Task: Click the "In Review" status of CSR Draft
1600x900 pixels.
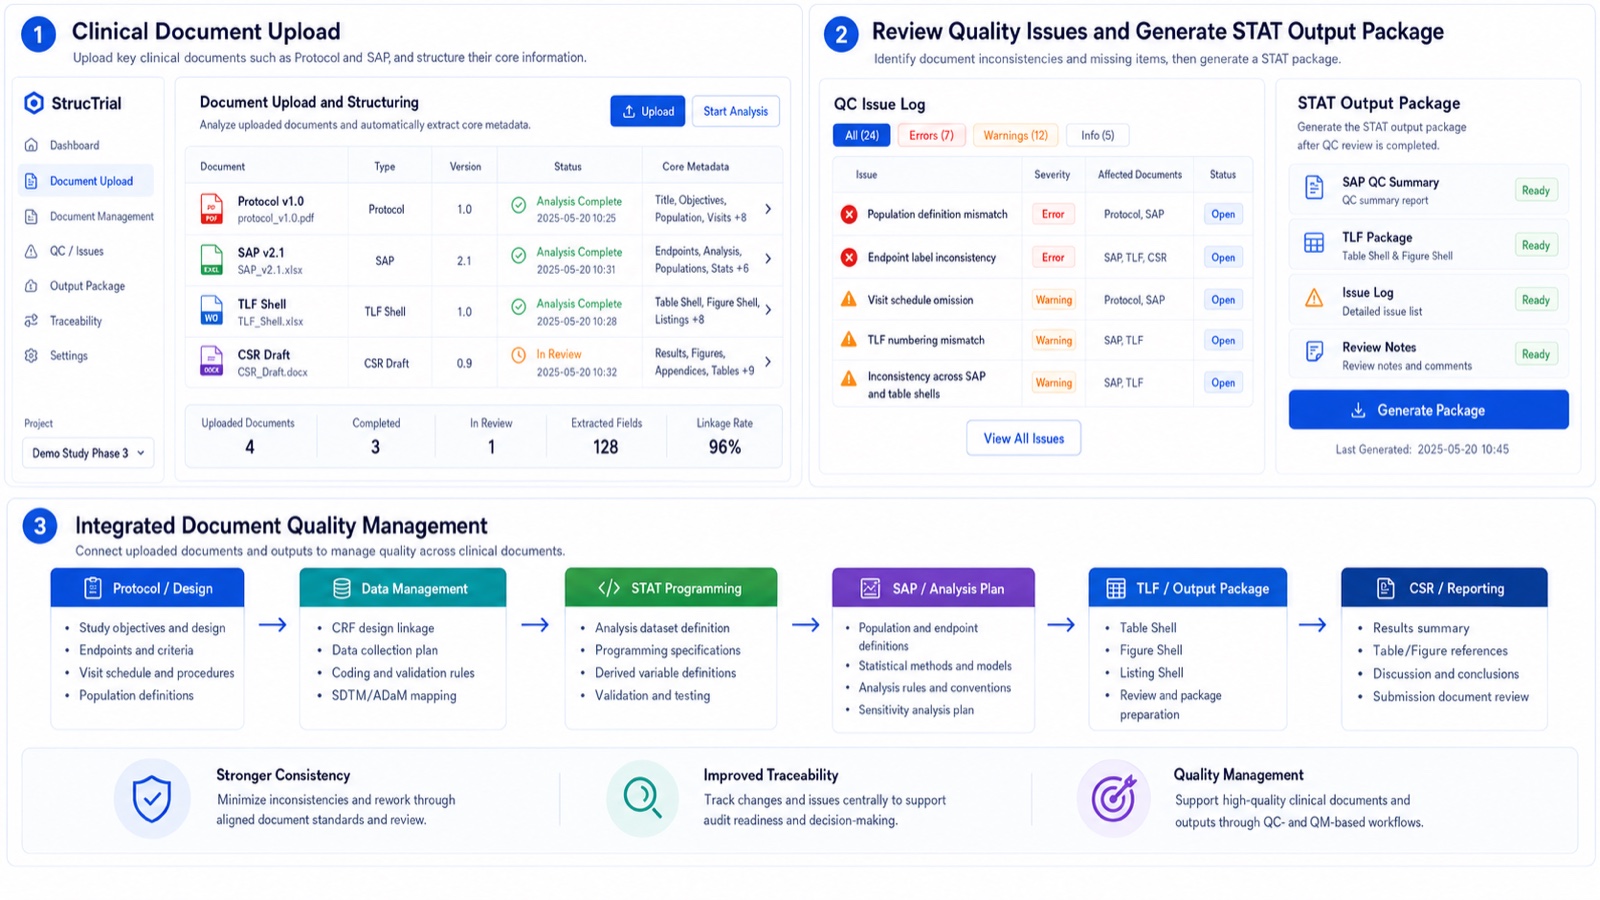Action: [558, 354]
